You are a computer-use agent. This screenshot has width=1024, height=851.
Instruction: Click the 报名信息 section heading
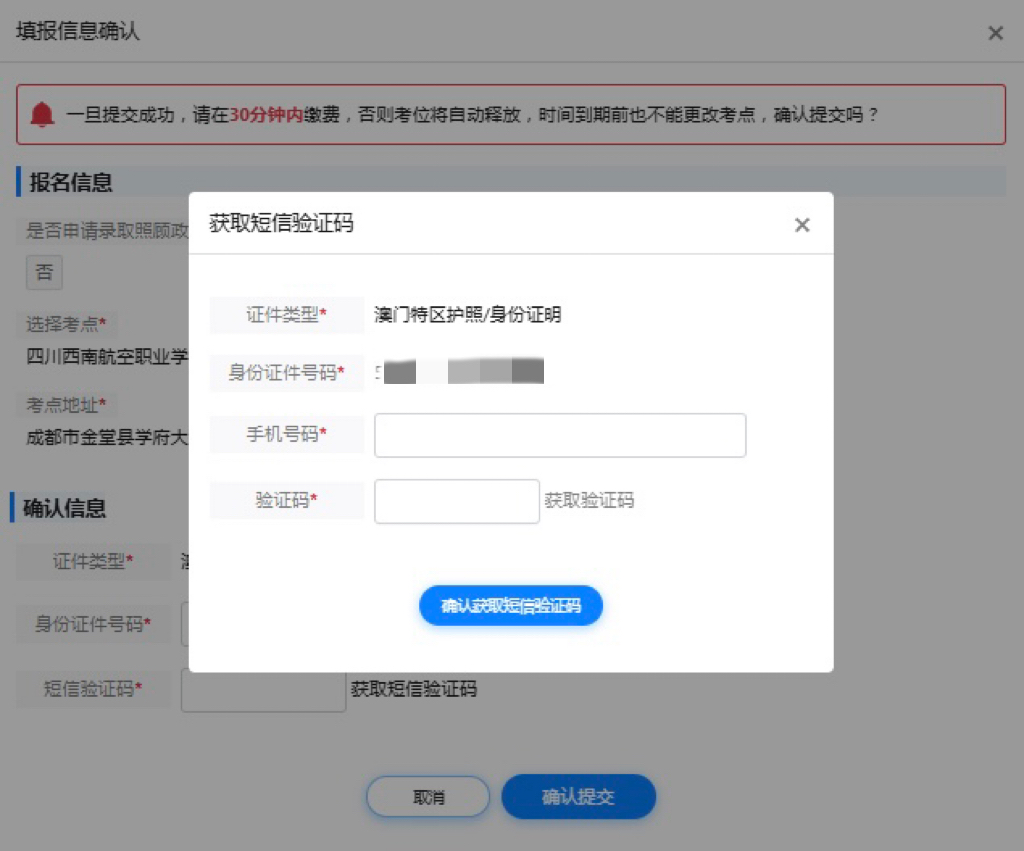click(x=70, y=182)
